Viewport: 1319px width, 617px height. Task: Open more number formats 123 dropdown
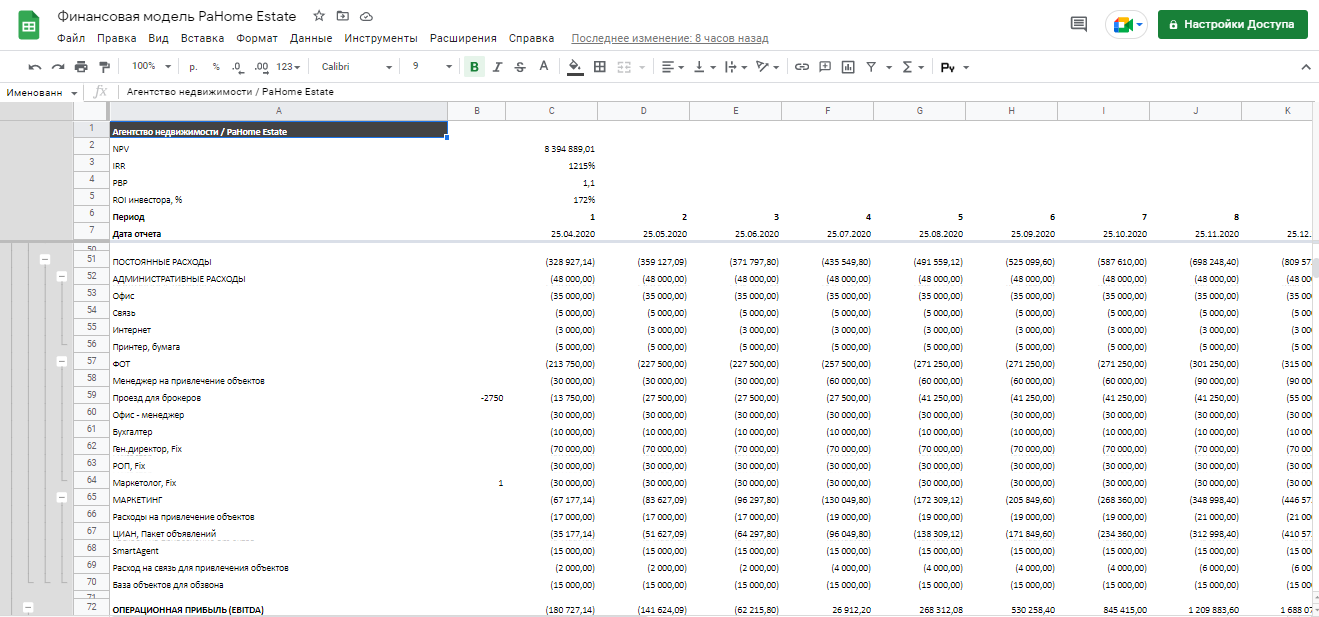(x=289, y=67)
